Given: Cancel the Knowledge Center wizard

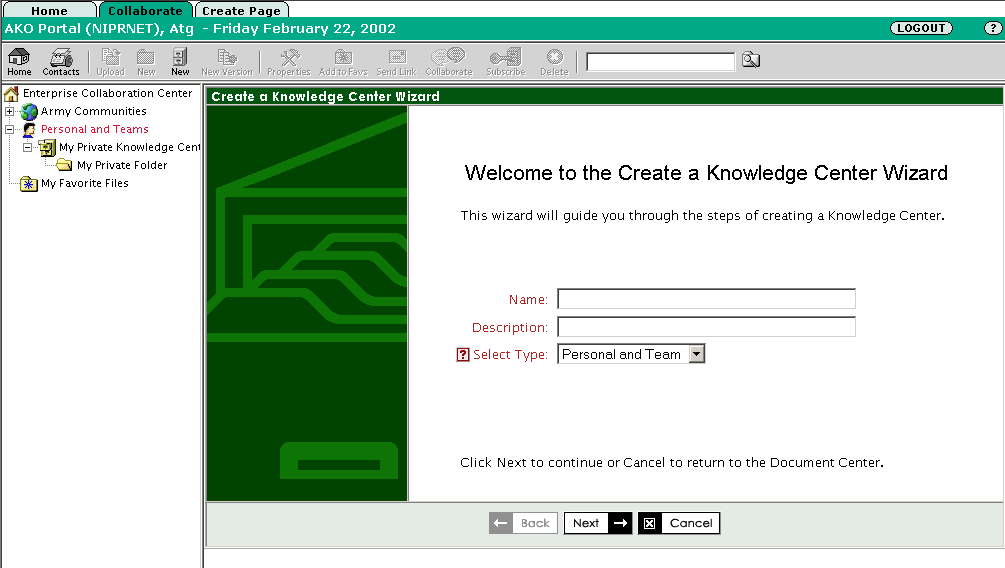Looking at the screenshot, I should click(x=679, y=523).
